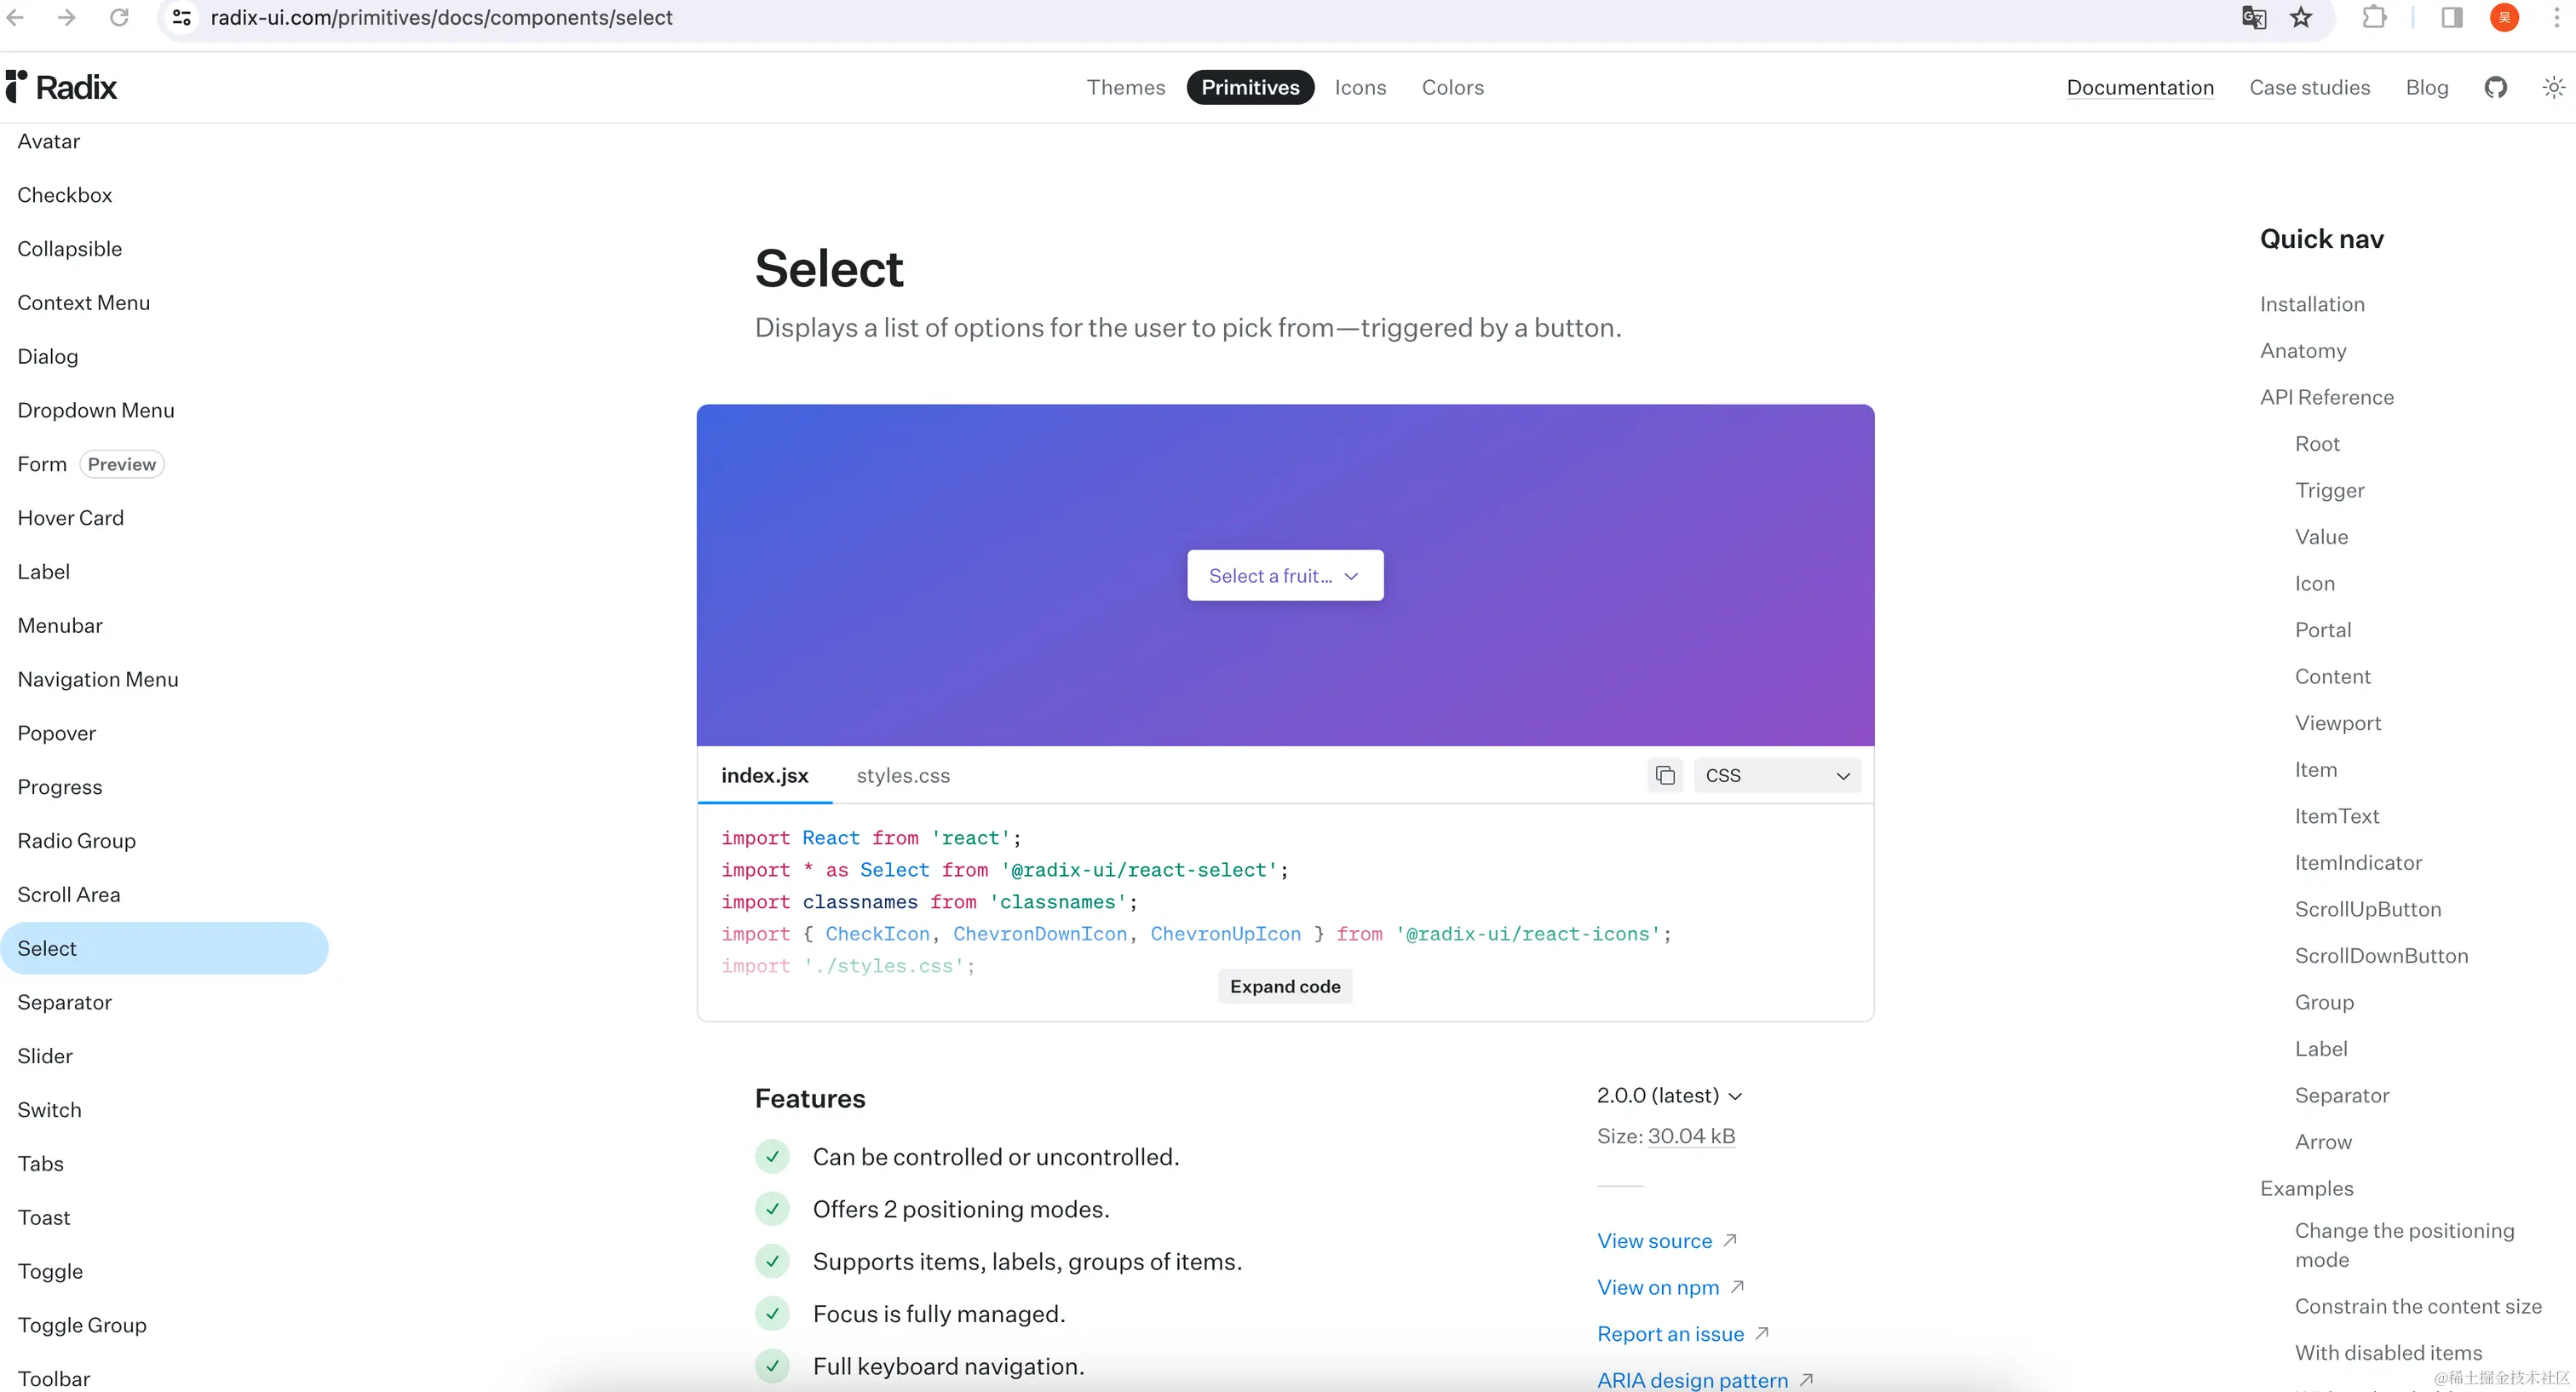2576x1392 pixels.
Task: Open the GitHub icon link
Action: 2496,87
